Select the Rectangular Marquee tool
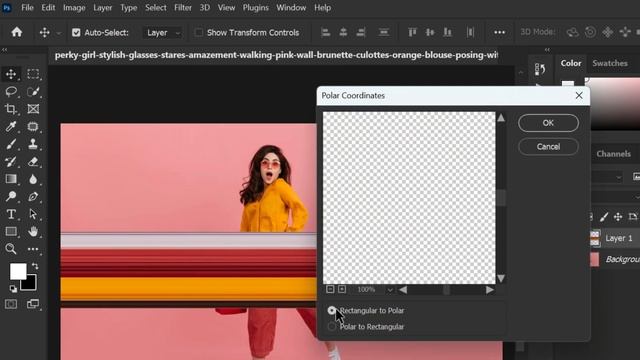 coord(33,74)
